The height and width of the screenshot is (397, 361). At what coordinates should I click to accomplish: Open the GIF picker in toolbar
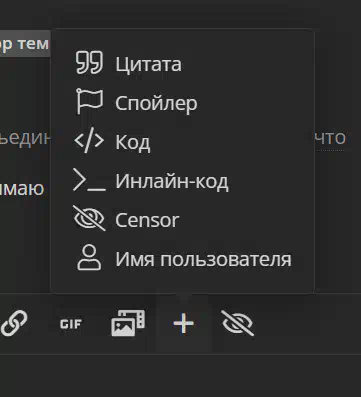click(x=71, y=324)
